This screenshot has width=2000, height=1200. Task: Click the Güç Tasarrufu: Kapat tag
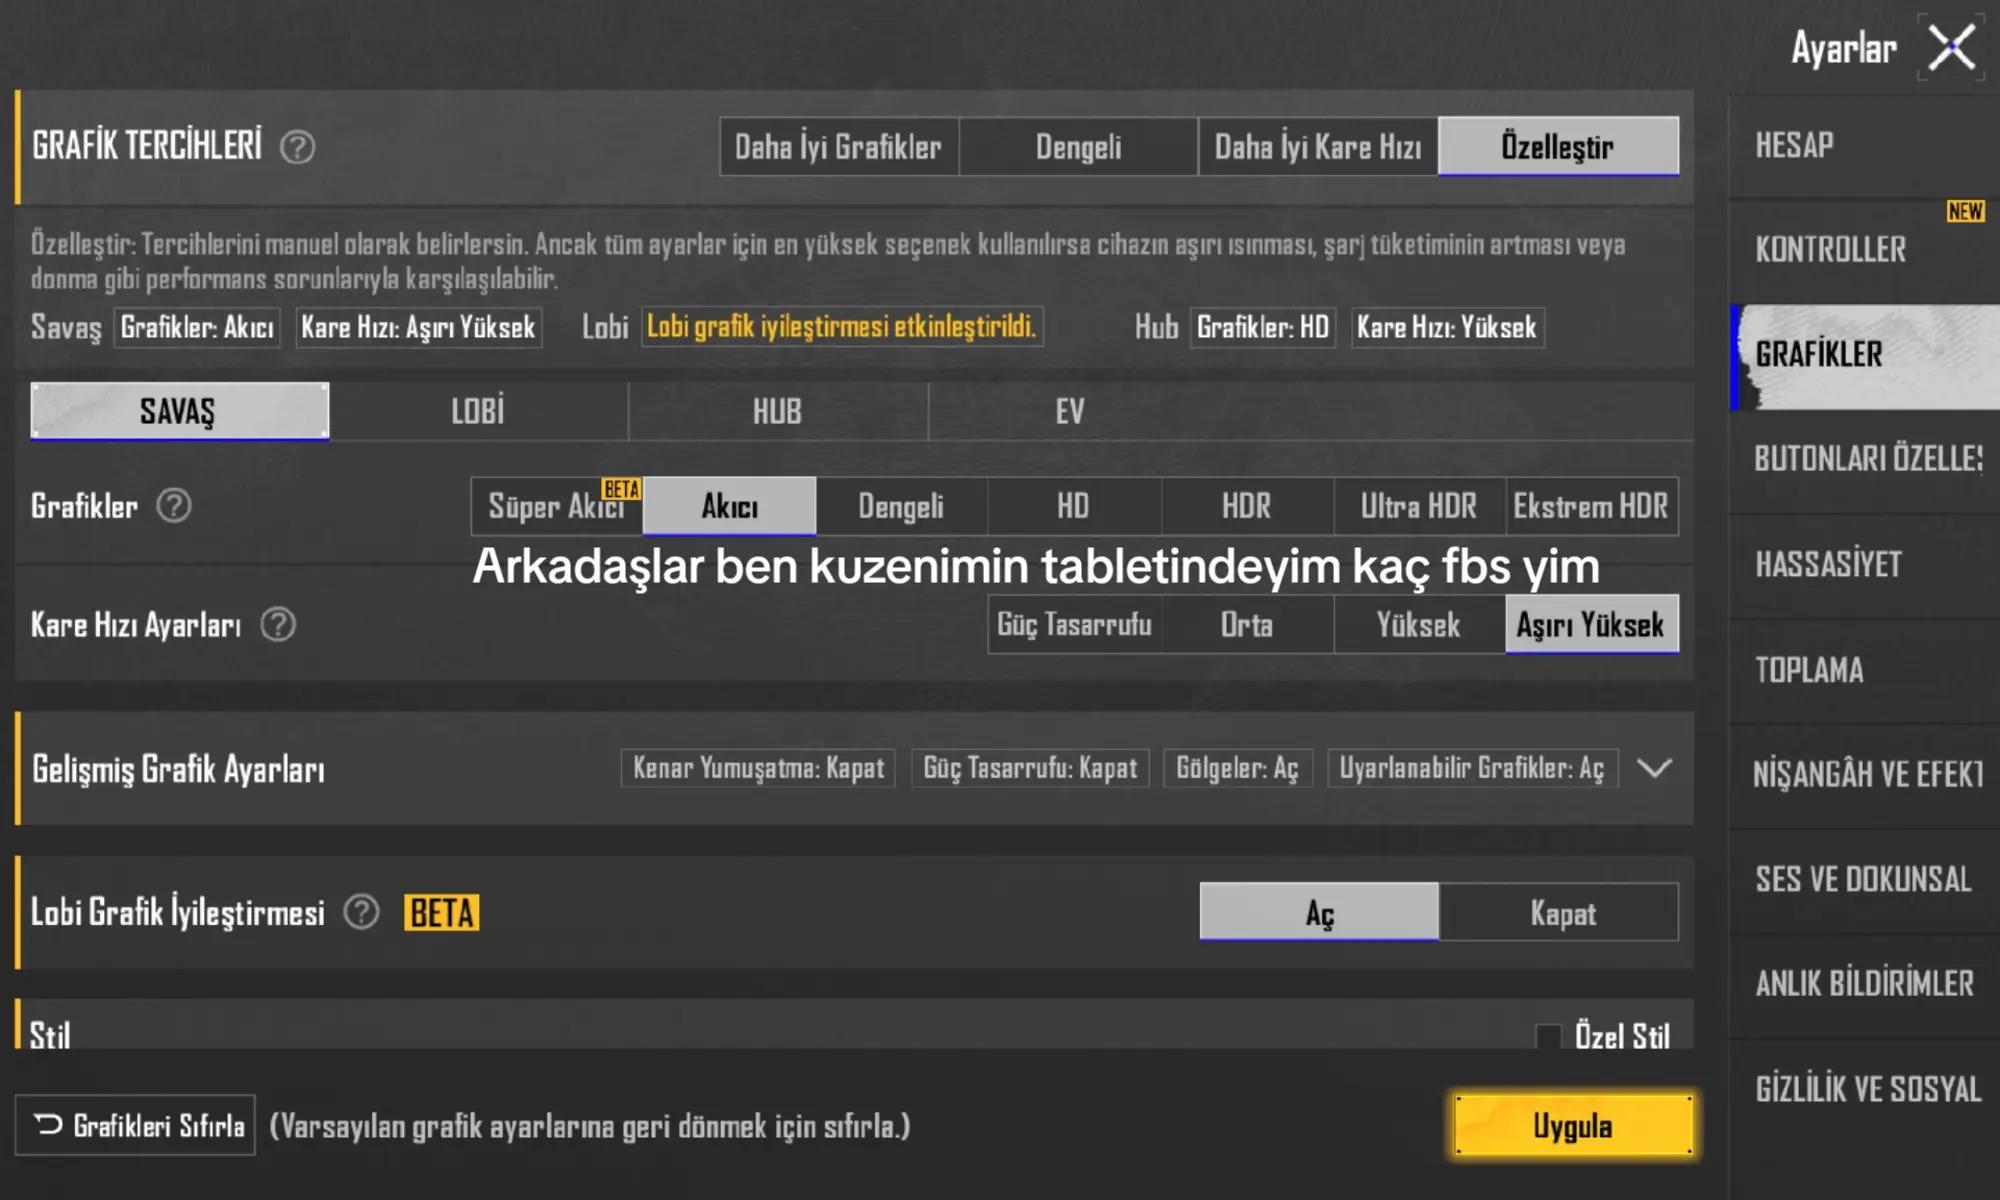pos(1030,768)
